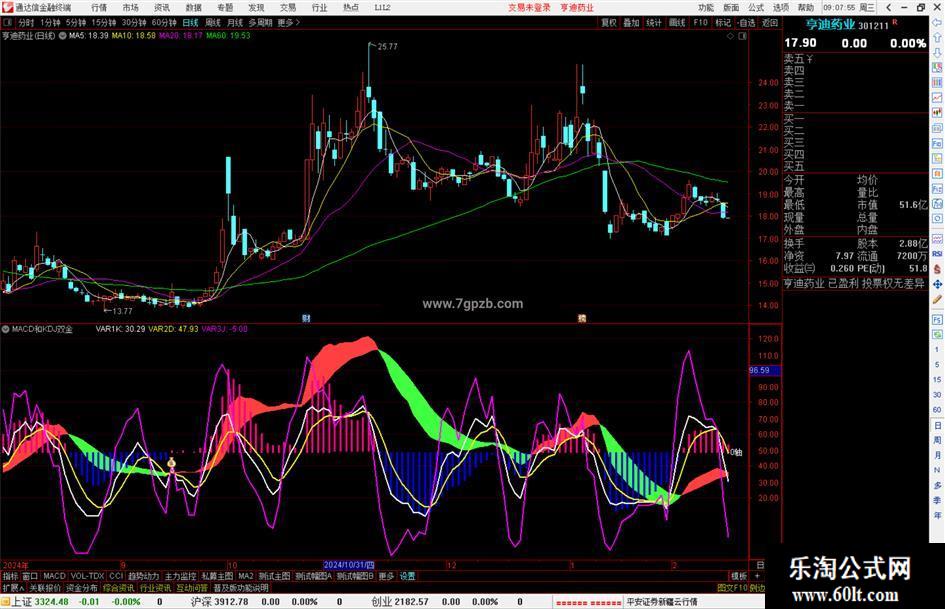Select the 月 period button on right edge
Viewport: 945px width, 609px height.
pyautogui.click(x=937, y=455)
